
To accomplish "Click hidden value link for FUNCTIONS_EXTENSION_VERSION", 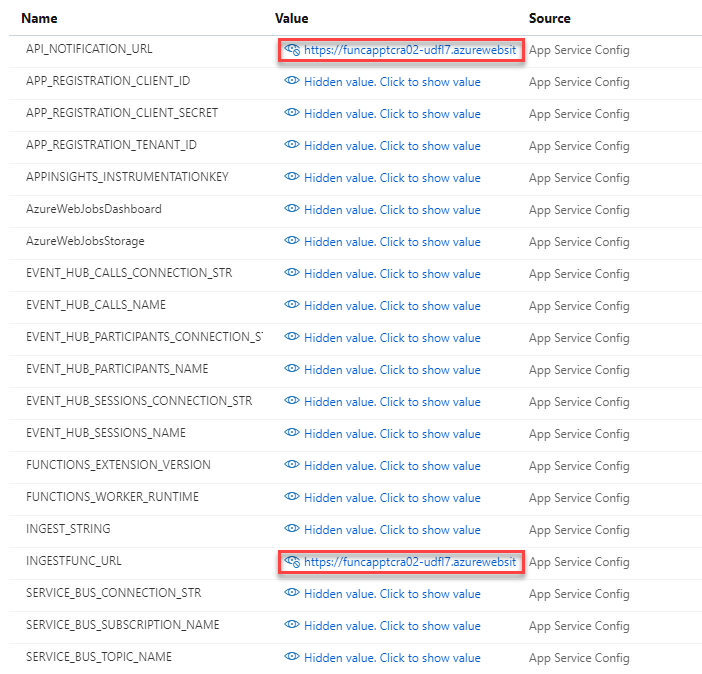I will pyautogui.click(x=392, y=466).
